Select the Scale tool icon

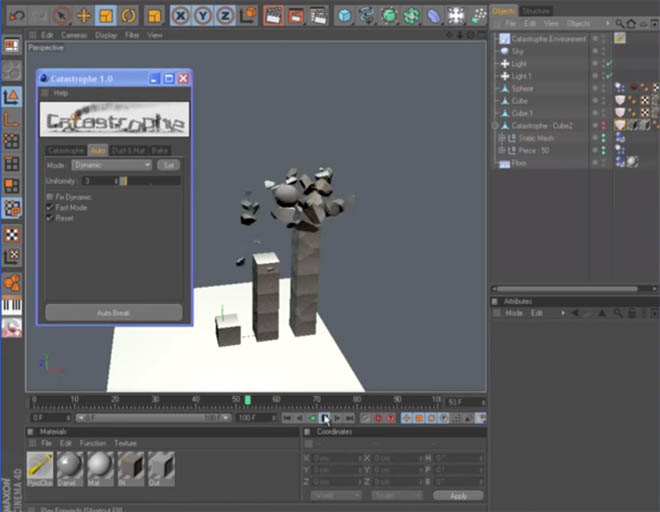click(x=106, y=16)
